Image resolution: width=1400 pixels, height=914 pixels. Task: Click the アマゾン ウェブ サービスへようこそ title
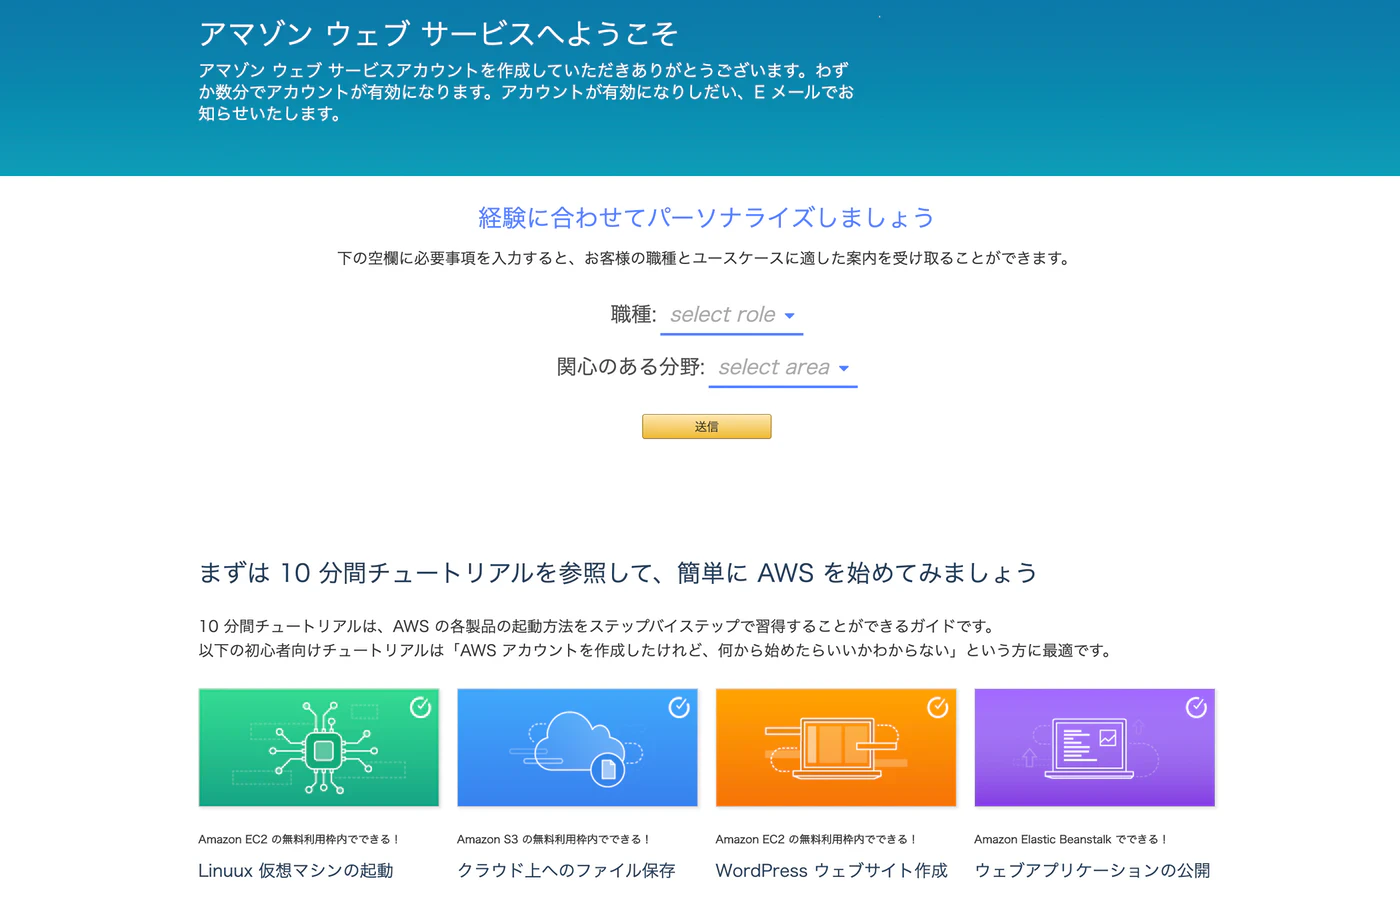(x=438, y=34)
